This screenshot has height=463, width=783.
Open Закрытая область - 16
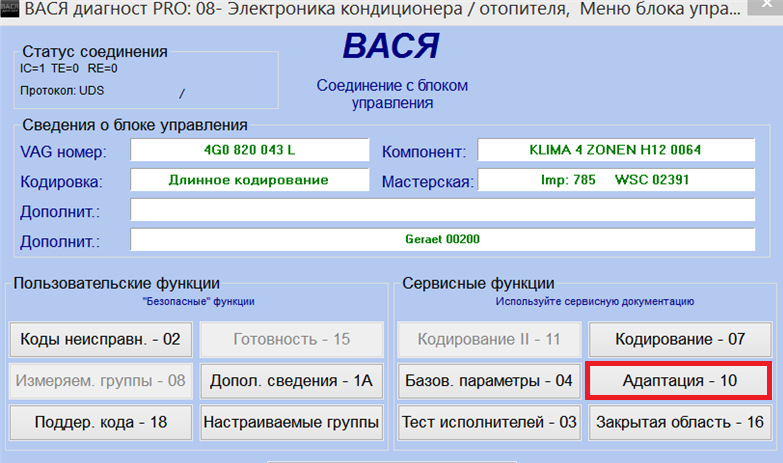[x=680, y=423]
